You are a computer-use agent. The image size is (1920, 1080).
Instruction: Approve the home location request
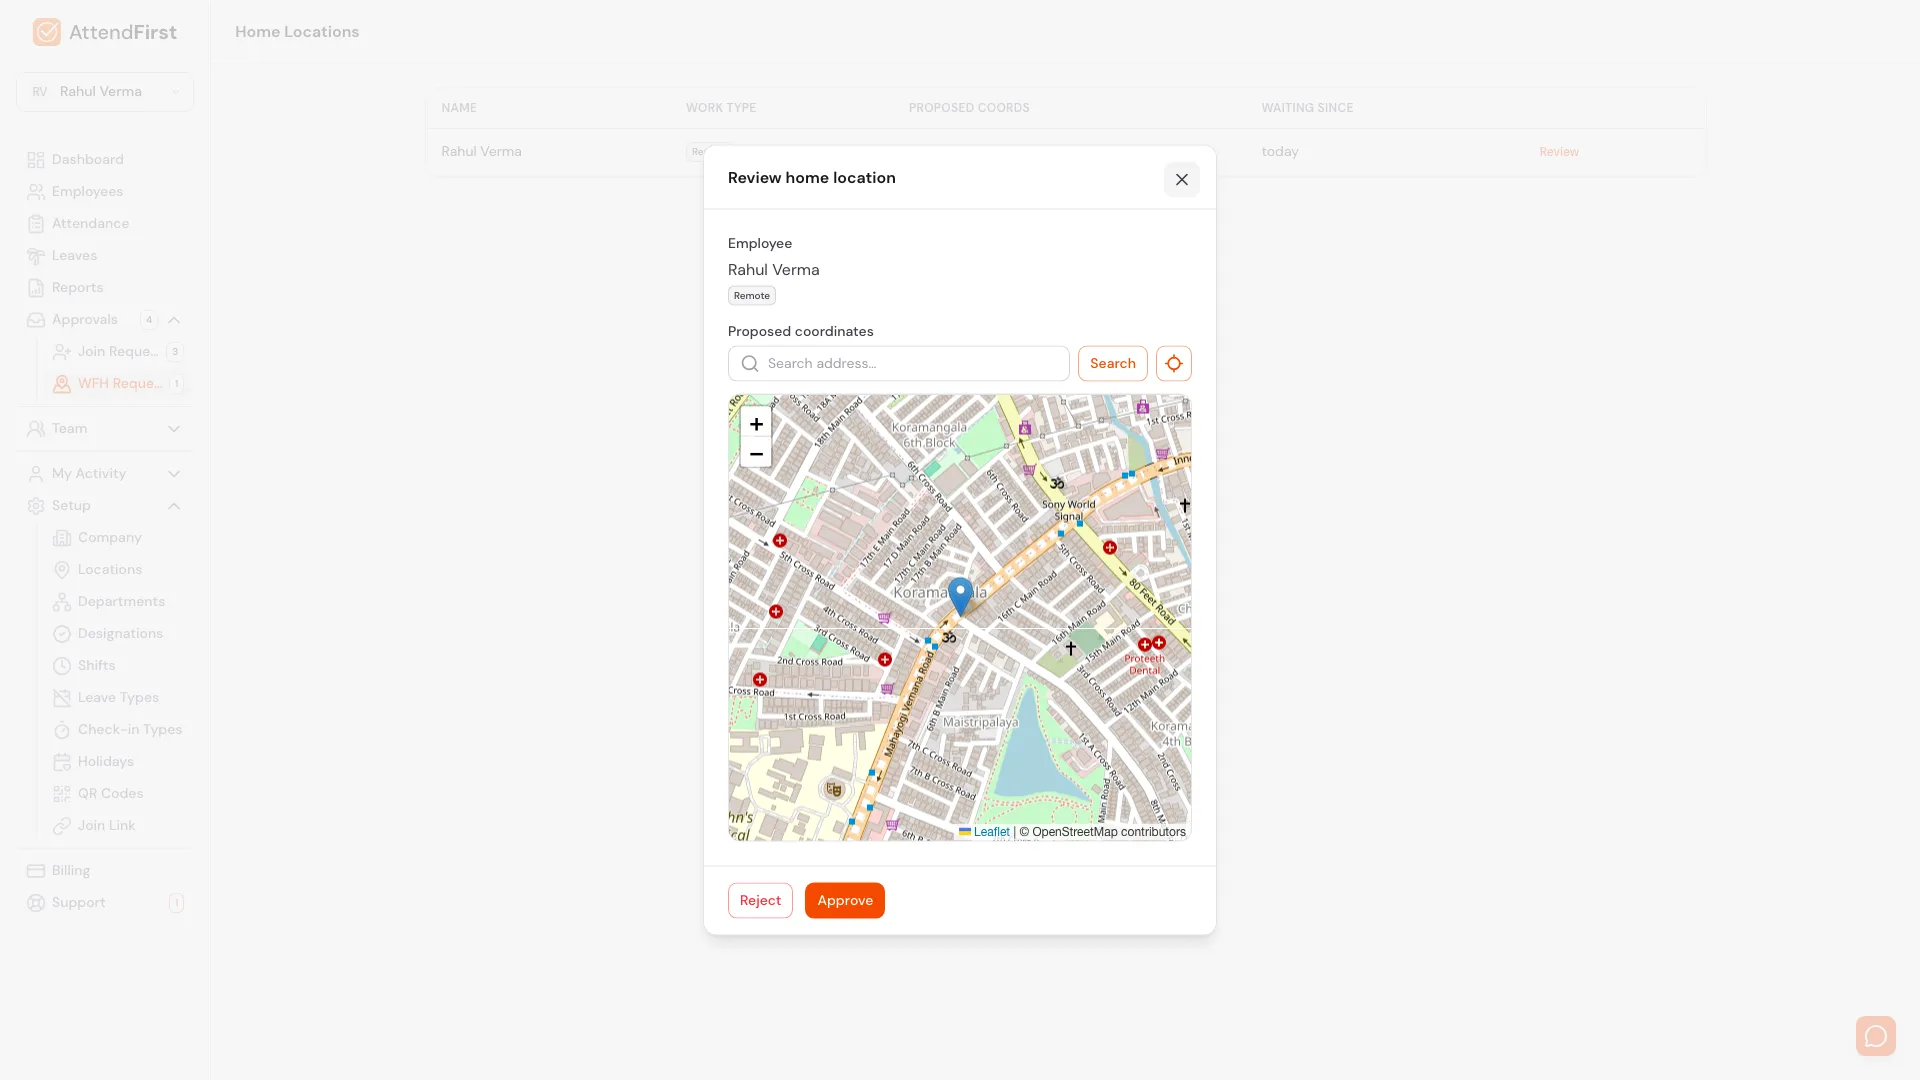[x=845, y=901]
